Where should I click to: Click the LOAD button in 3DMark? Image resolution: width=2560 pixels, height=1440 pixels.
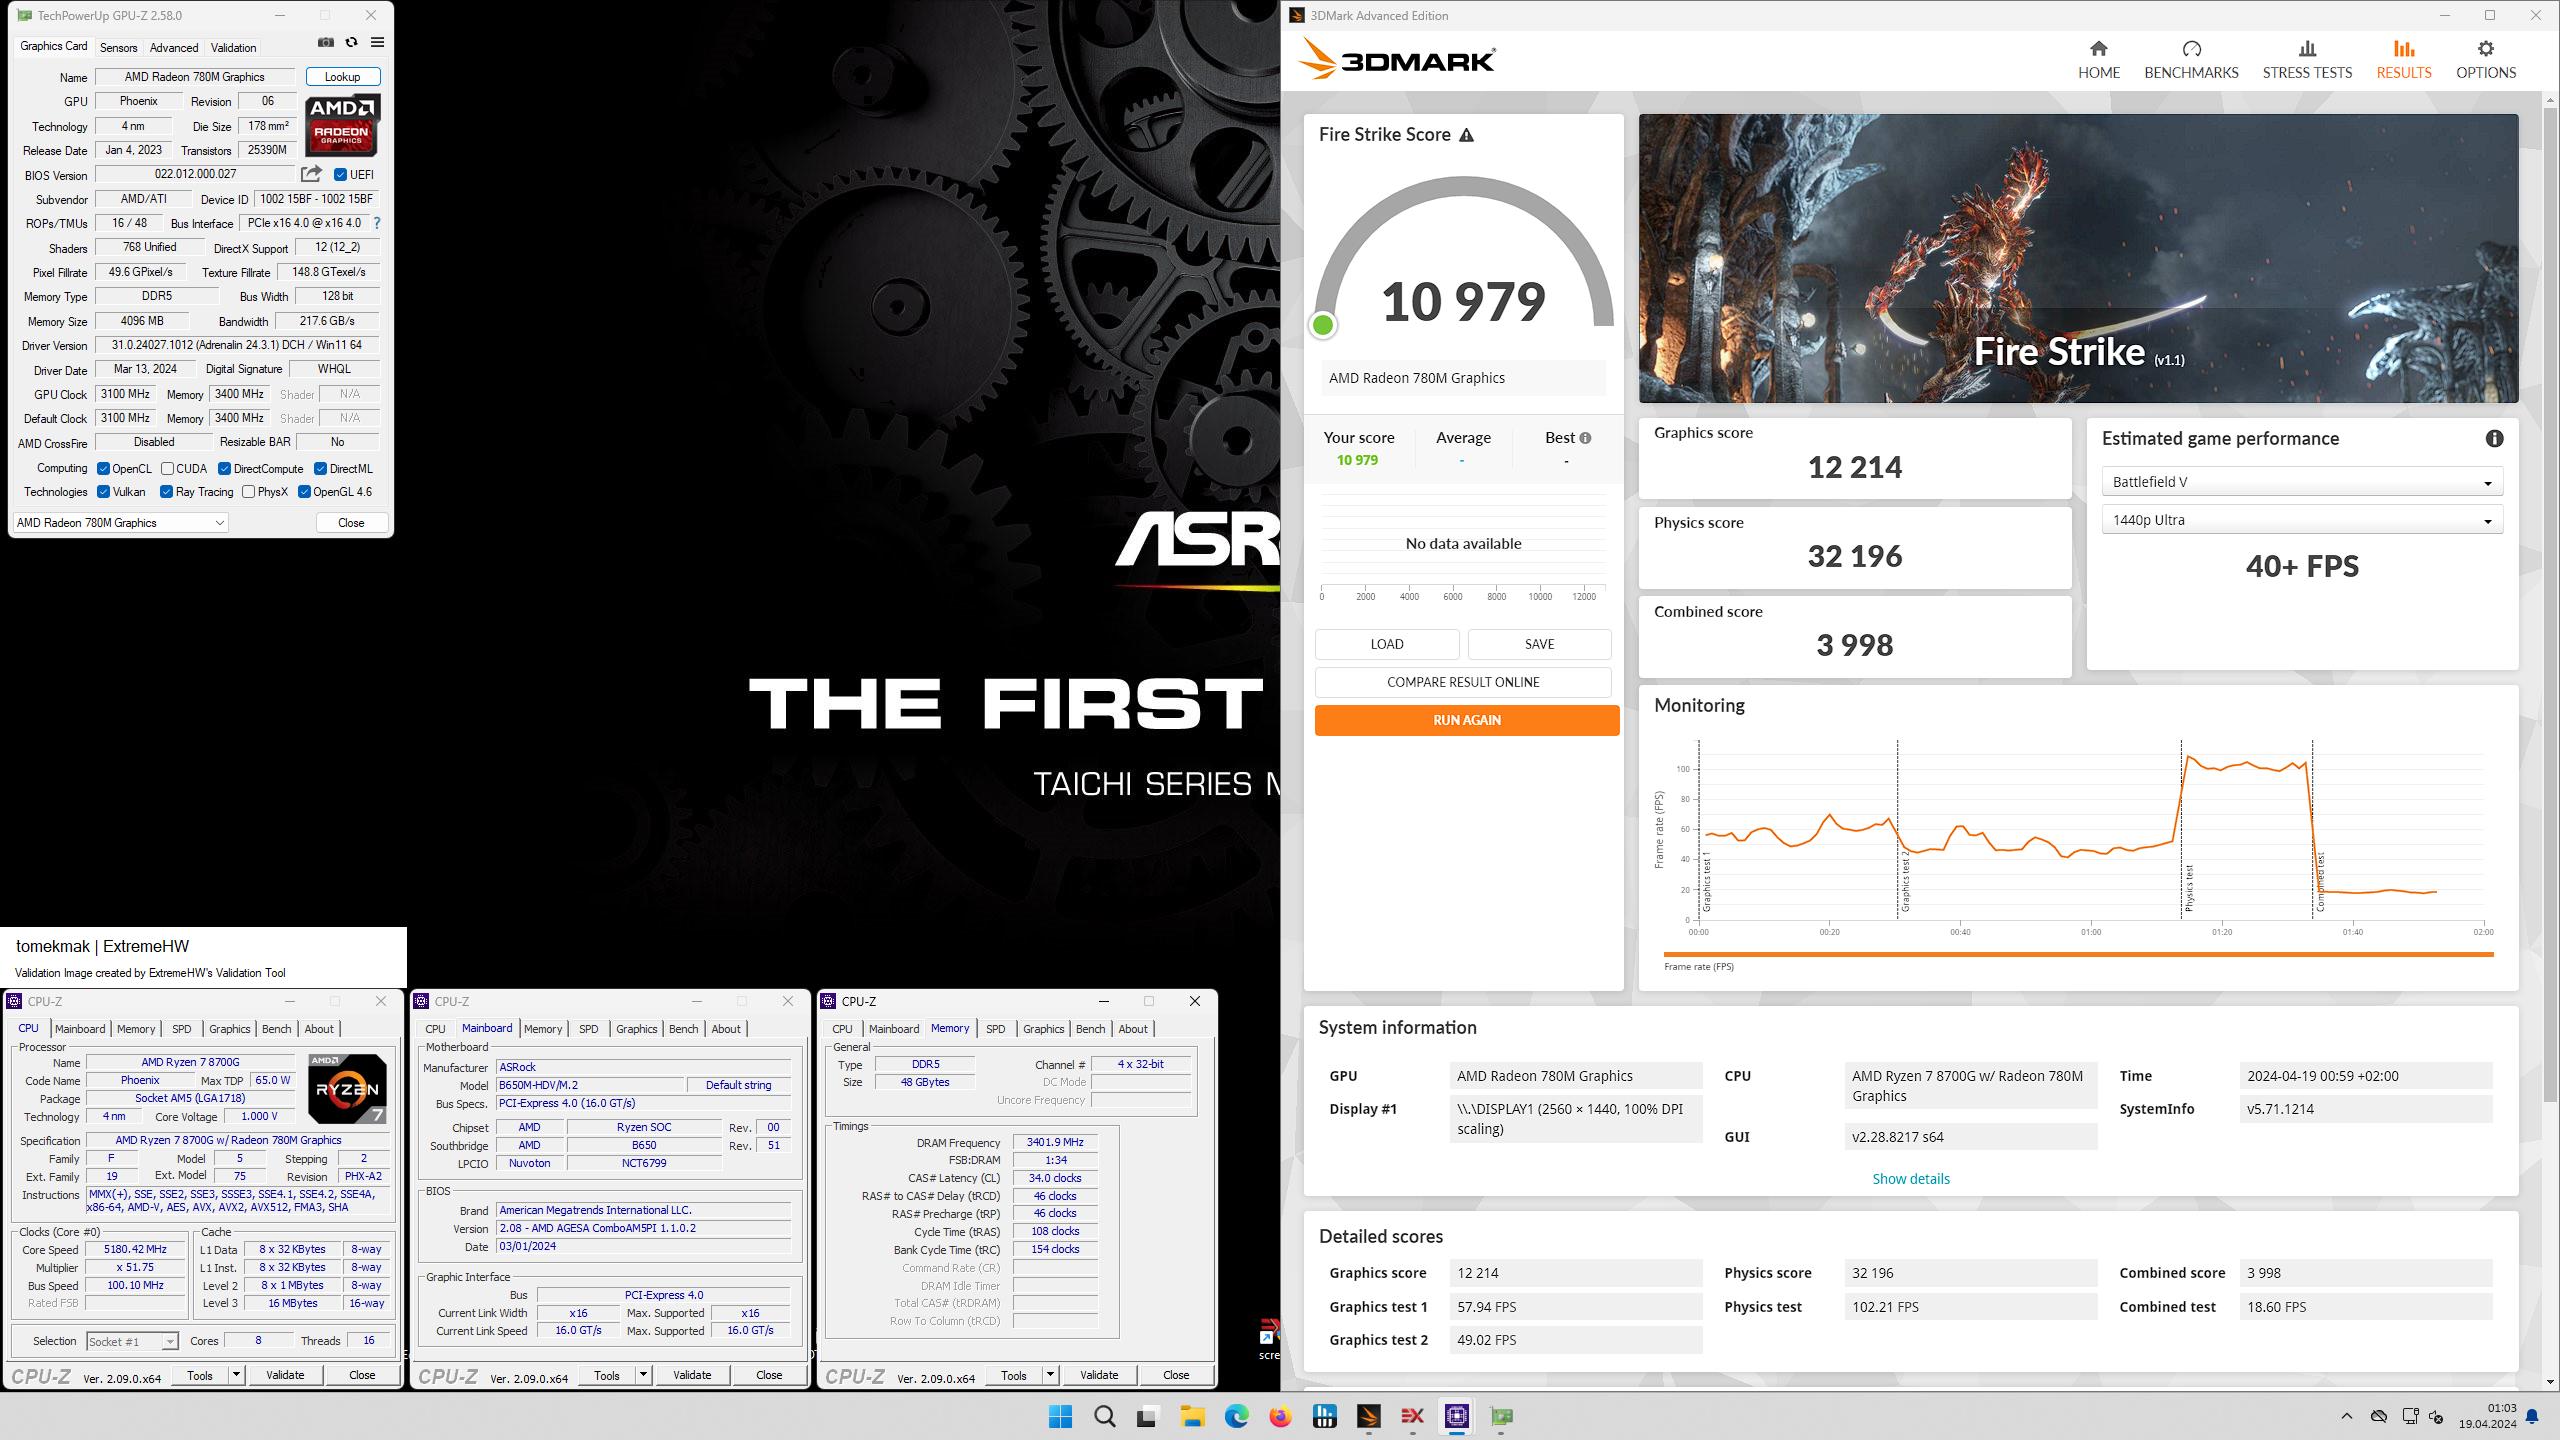(x=1386, y=644)
